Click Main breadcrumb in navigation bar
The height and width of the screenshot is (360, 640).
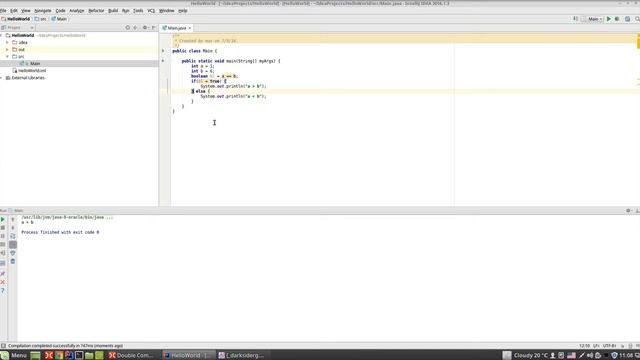pyautogui.click(x=59, y=19)
